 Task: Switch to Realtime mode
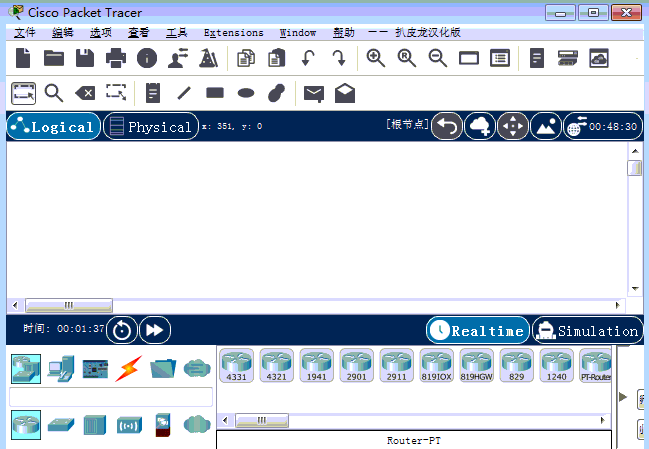478,330
